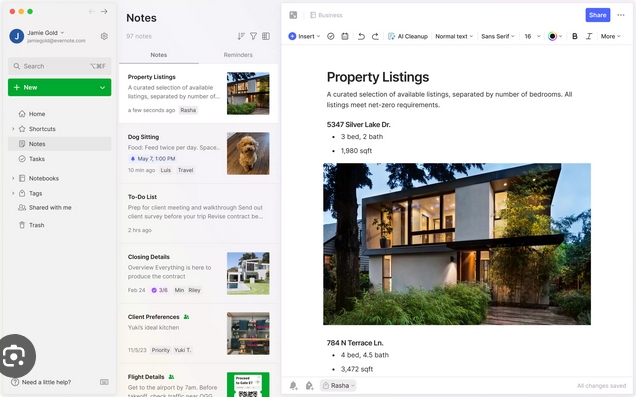Image resolution: width=636 pixels, height=397 pixels.
Task: Redo the last edit
Action: (x=375, y=36)
